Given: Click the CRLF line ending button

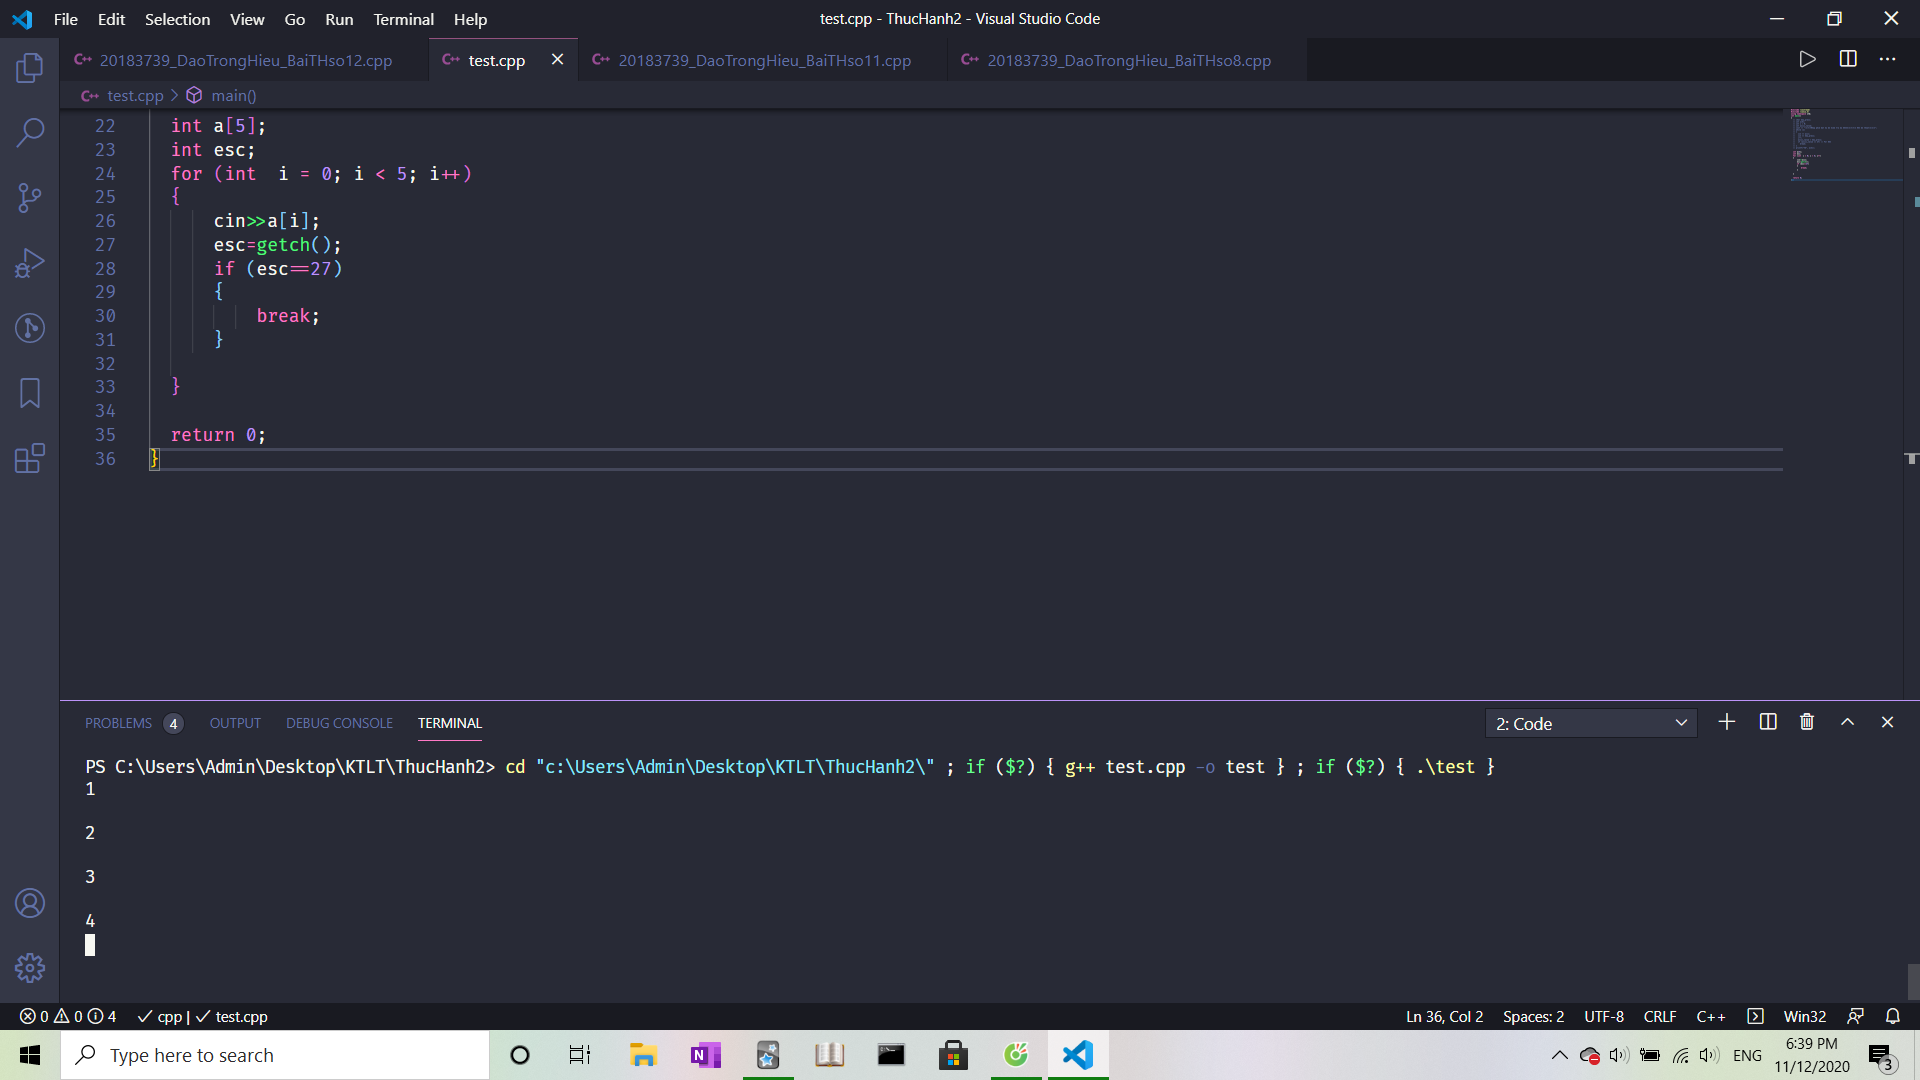Looking at the screenshot, I should point(1659,1017).
